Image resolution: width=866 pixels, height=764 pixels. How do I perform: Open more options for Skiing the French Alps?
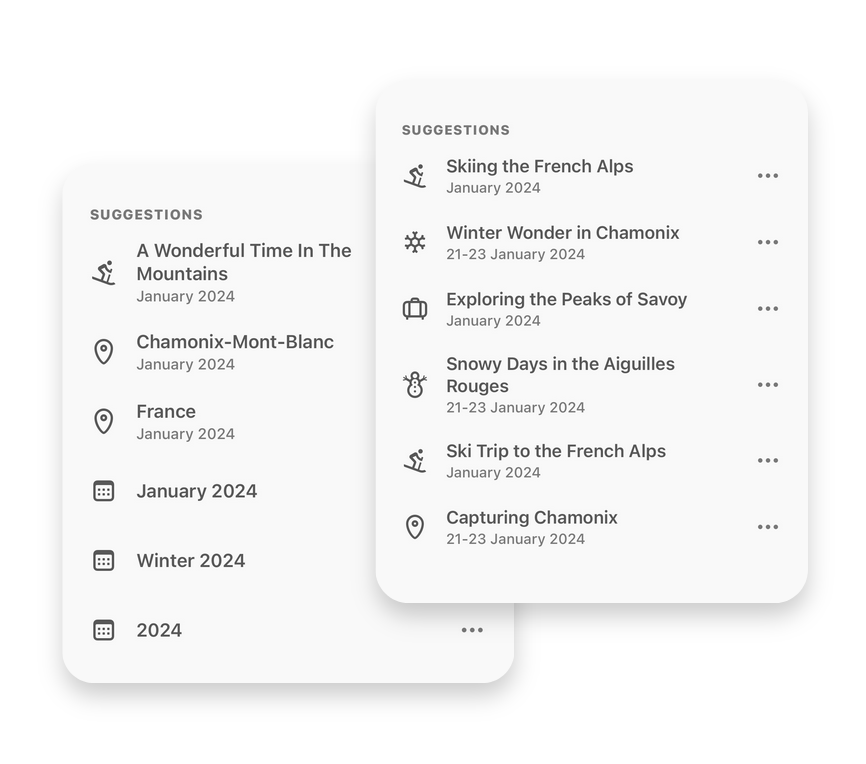pyautogui.click(x=768, y=176)
